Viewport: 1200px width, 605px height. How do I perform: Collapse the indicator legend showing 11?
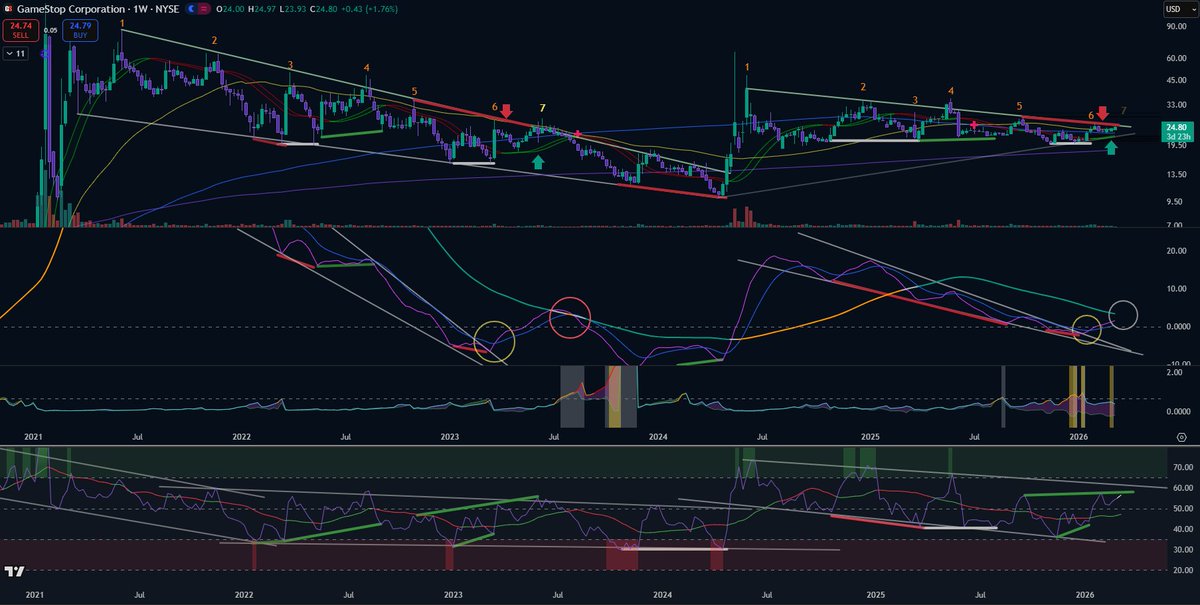point(15,54)
